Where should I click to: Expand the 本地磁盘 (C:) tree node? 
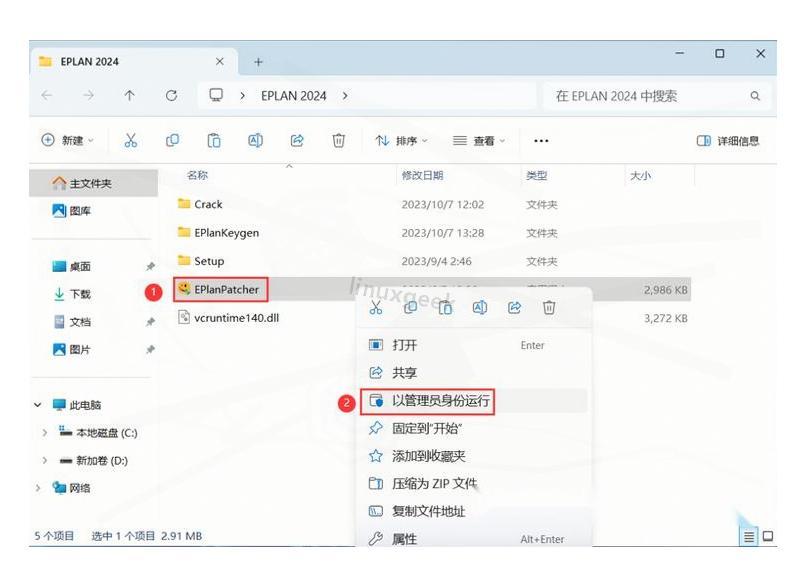pyautogui.click(x=45, y=433)
